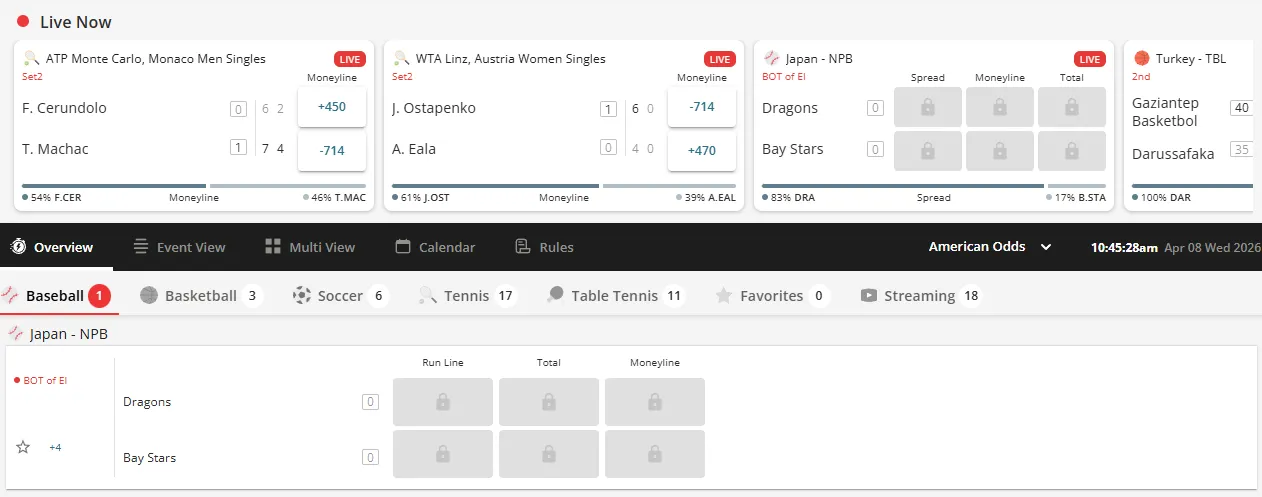Open the American Odds format dropdown
Screen dimensions: 1262x497
click(990, 247)
